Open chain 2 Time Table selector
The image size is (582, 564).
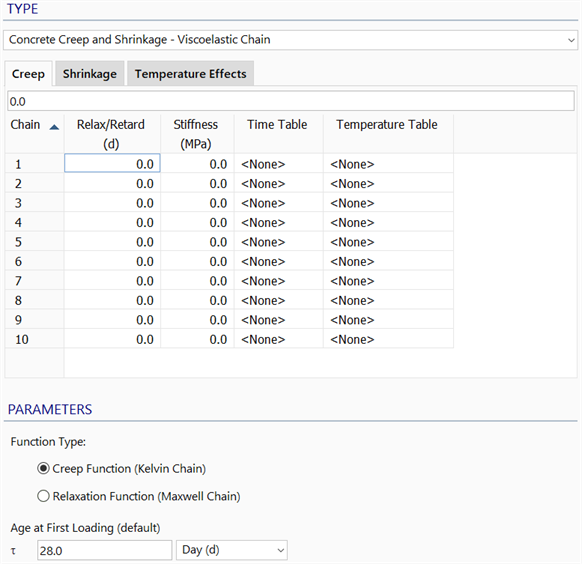point(279,183)
